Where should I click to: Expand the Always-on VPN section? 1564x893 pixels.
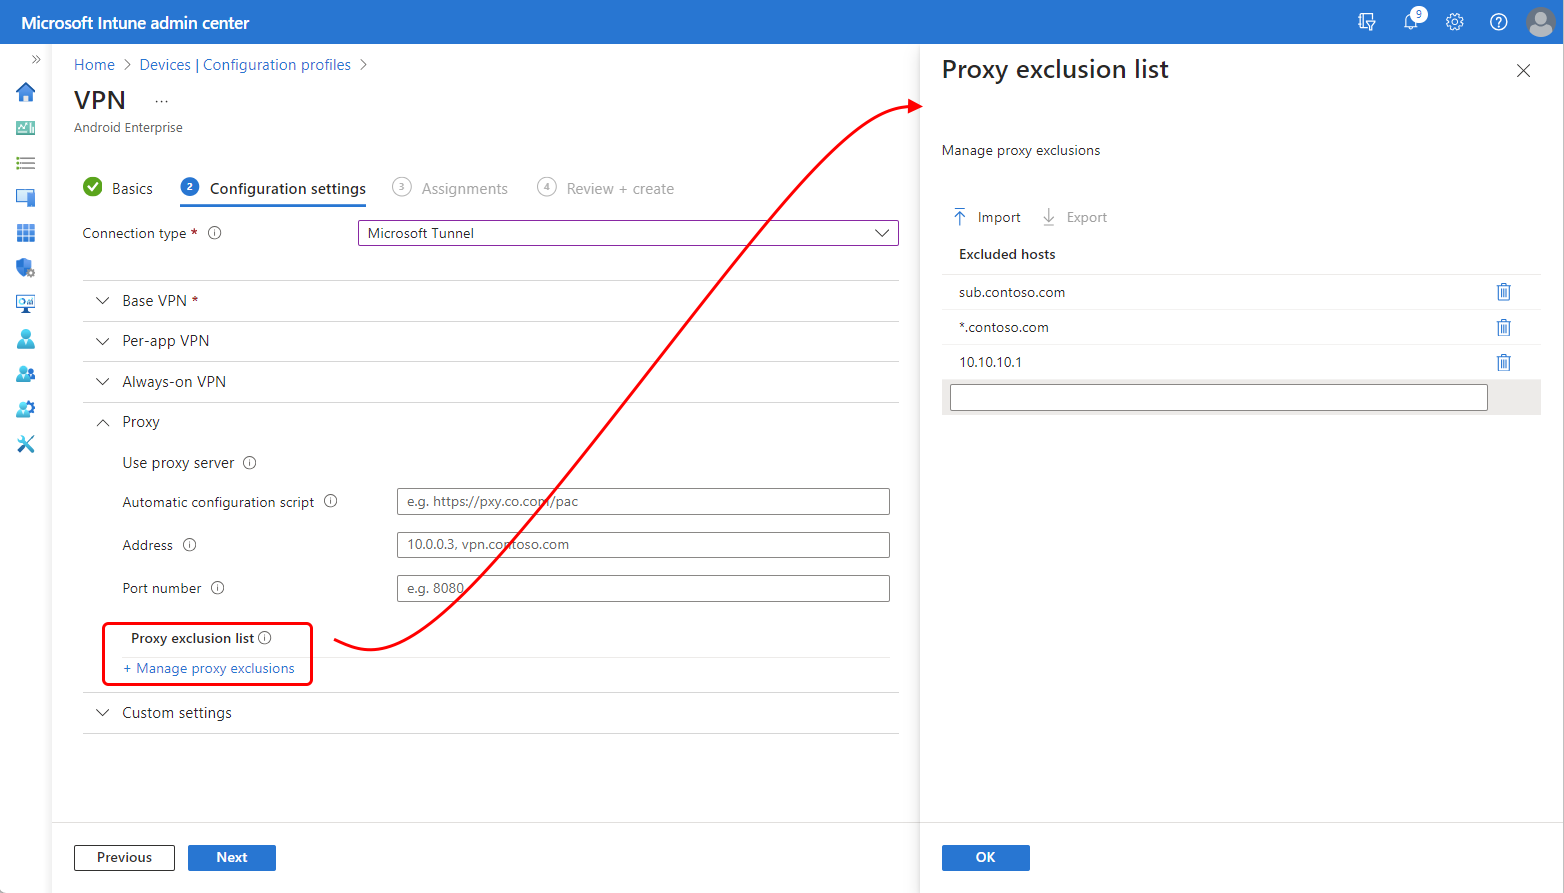pyautogui.click(x=491, y=382)
